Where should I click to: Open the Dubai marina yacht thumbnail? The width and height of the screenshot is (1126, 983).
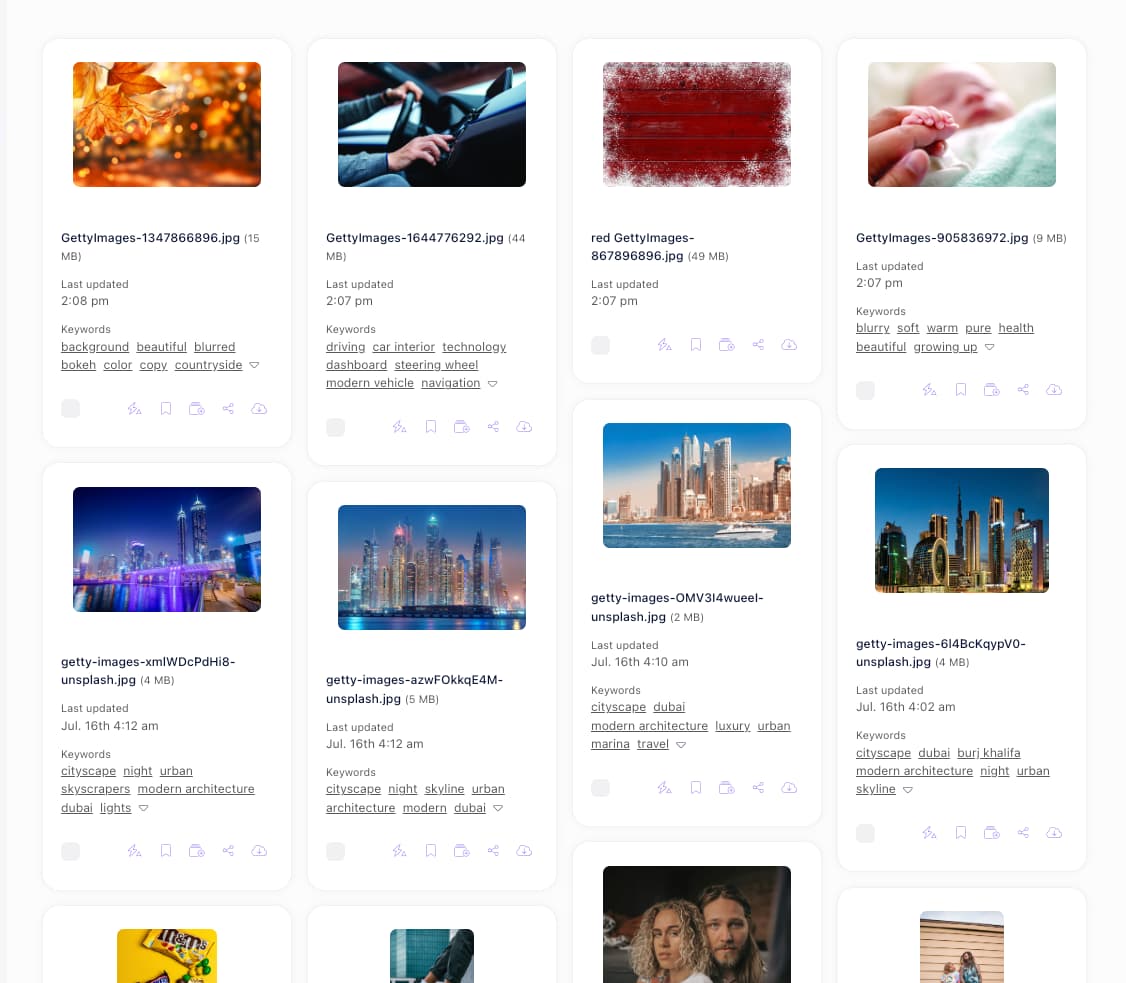[x=697, y=485]
